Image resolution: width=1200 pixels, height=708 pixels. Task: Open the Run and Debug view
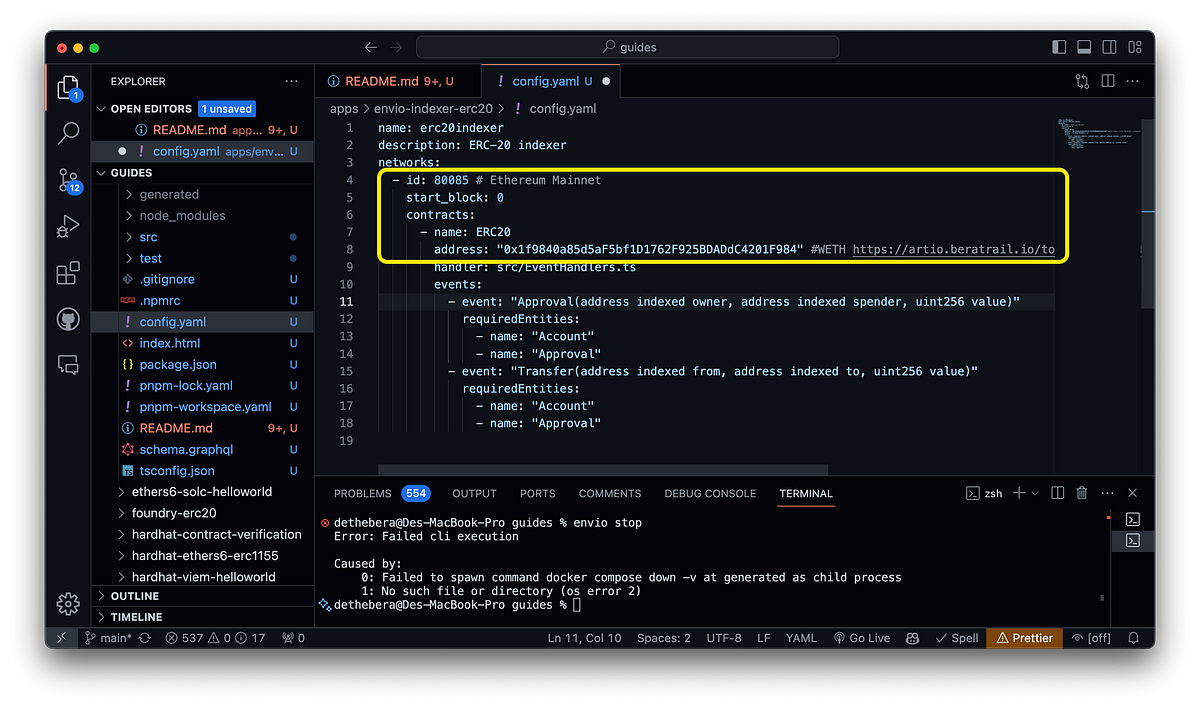68,227
